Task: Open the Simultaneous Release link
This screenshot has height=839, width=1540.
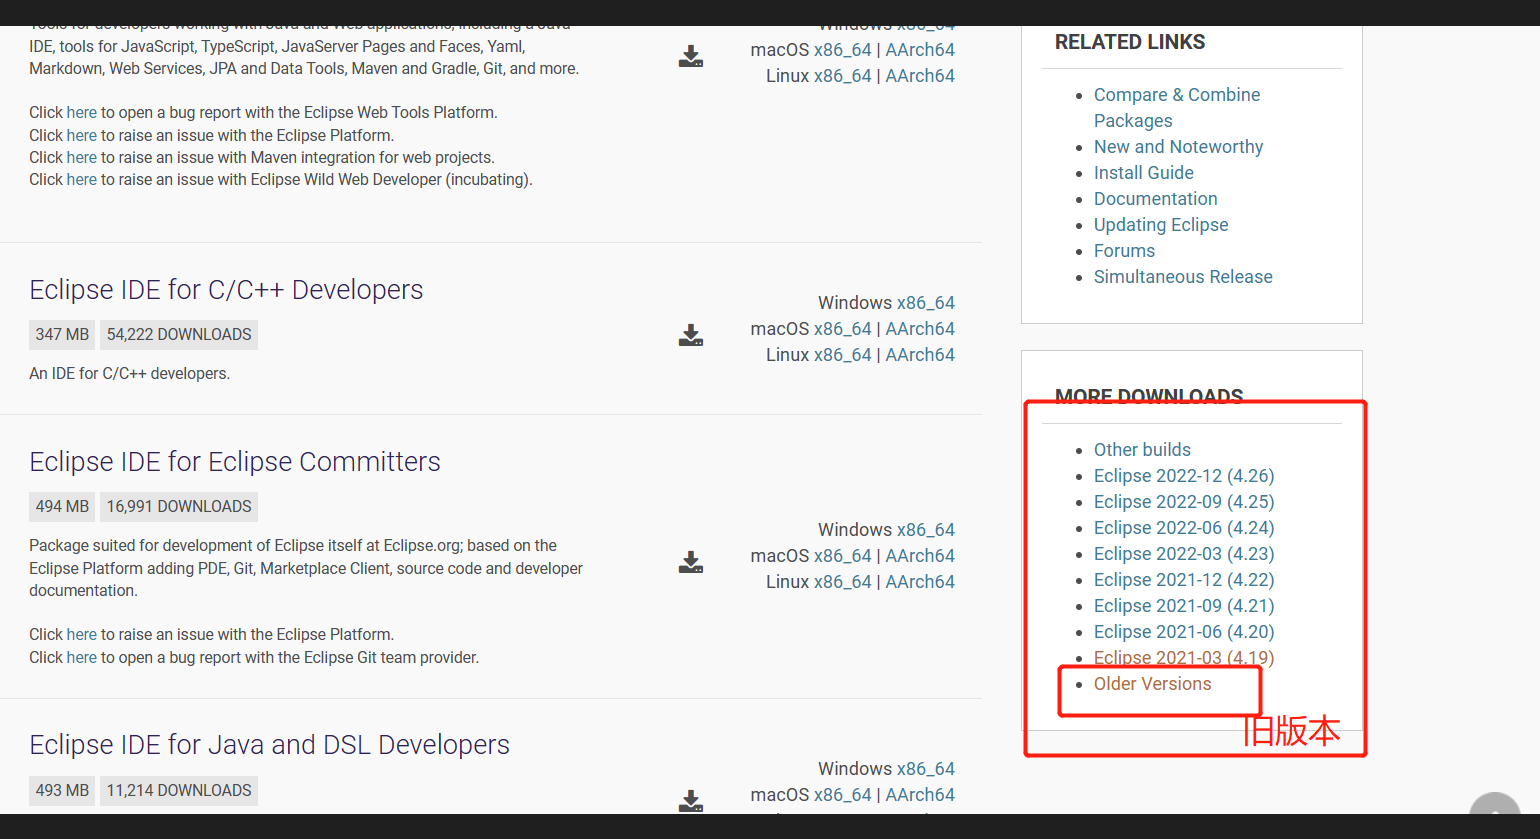Action: click(x=1183, y=277)
